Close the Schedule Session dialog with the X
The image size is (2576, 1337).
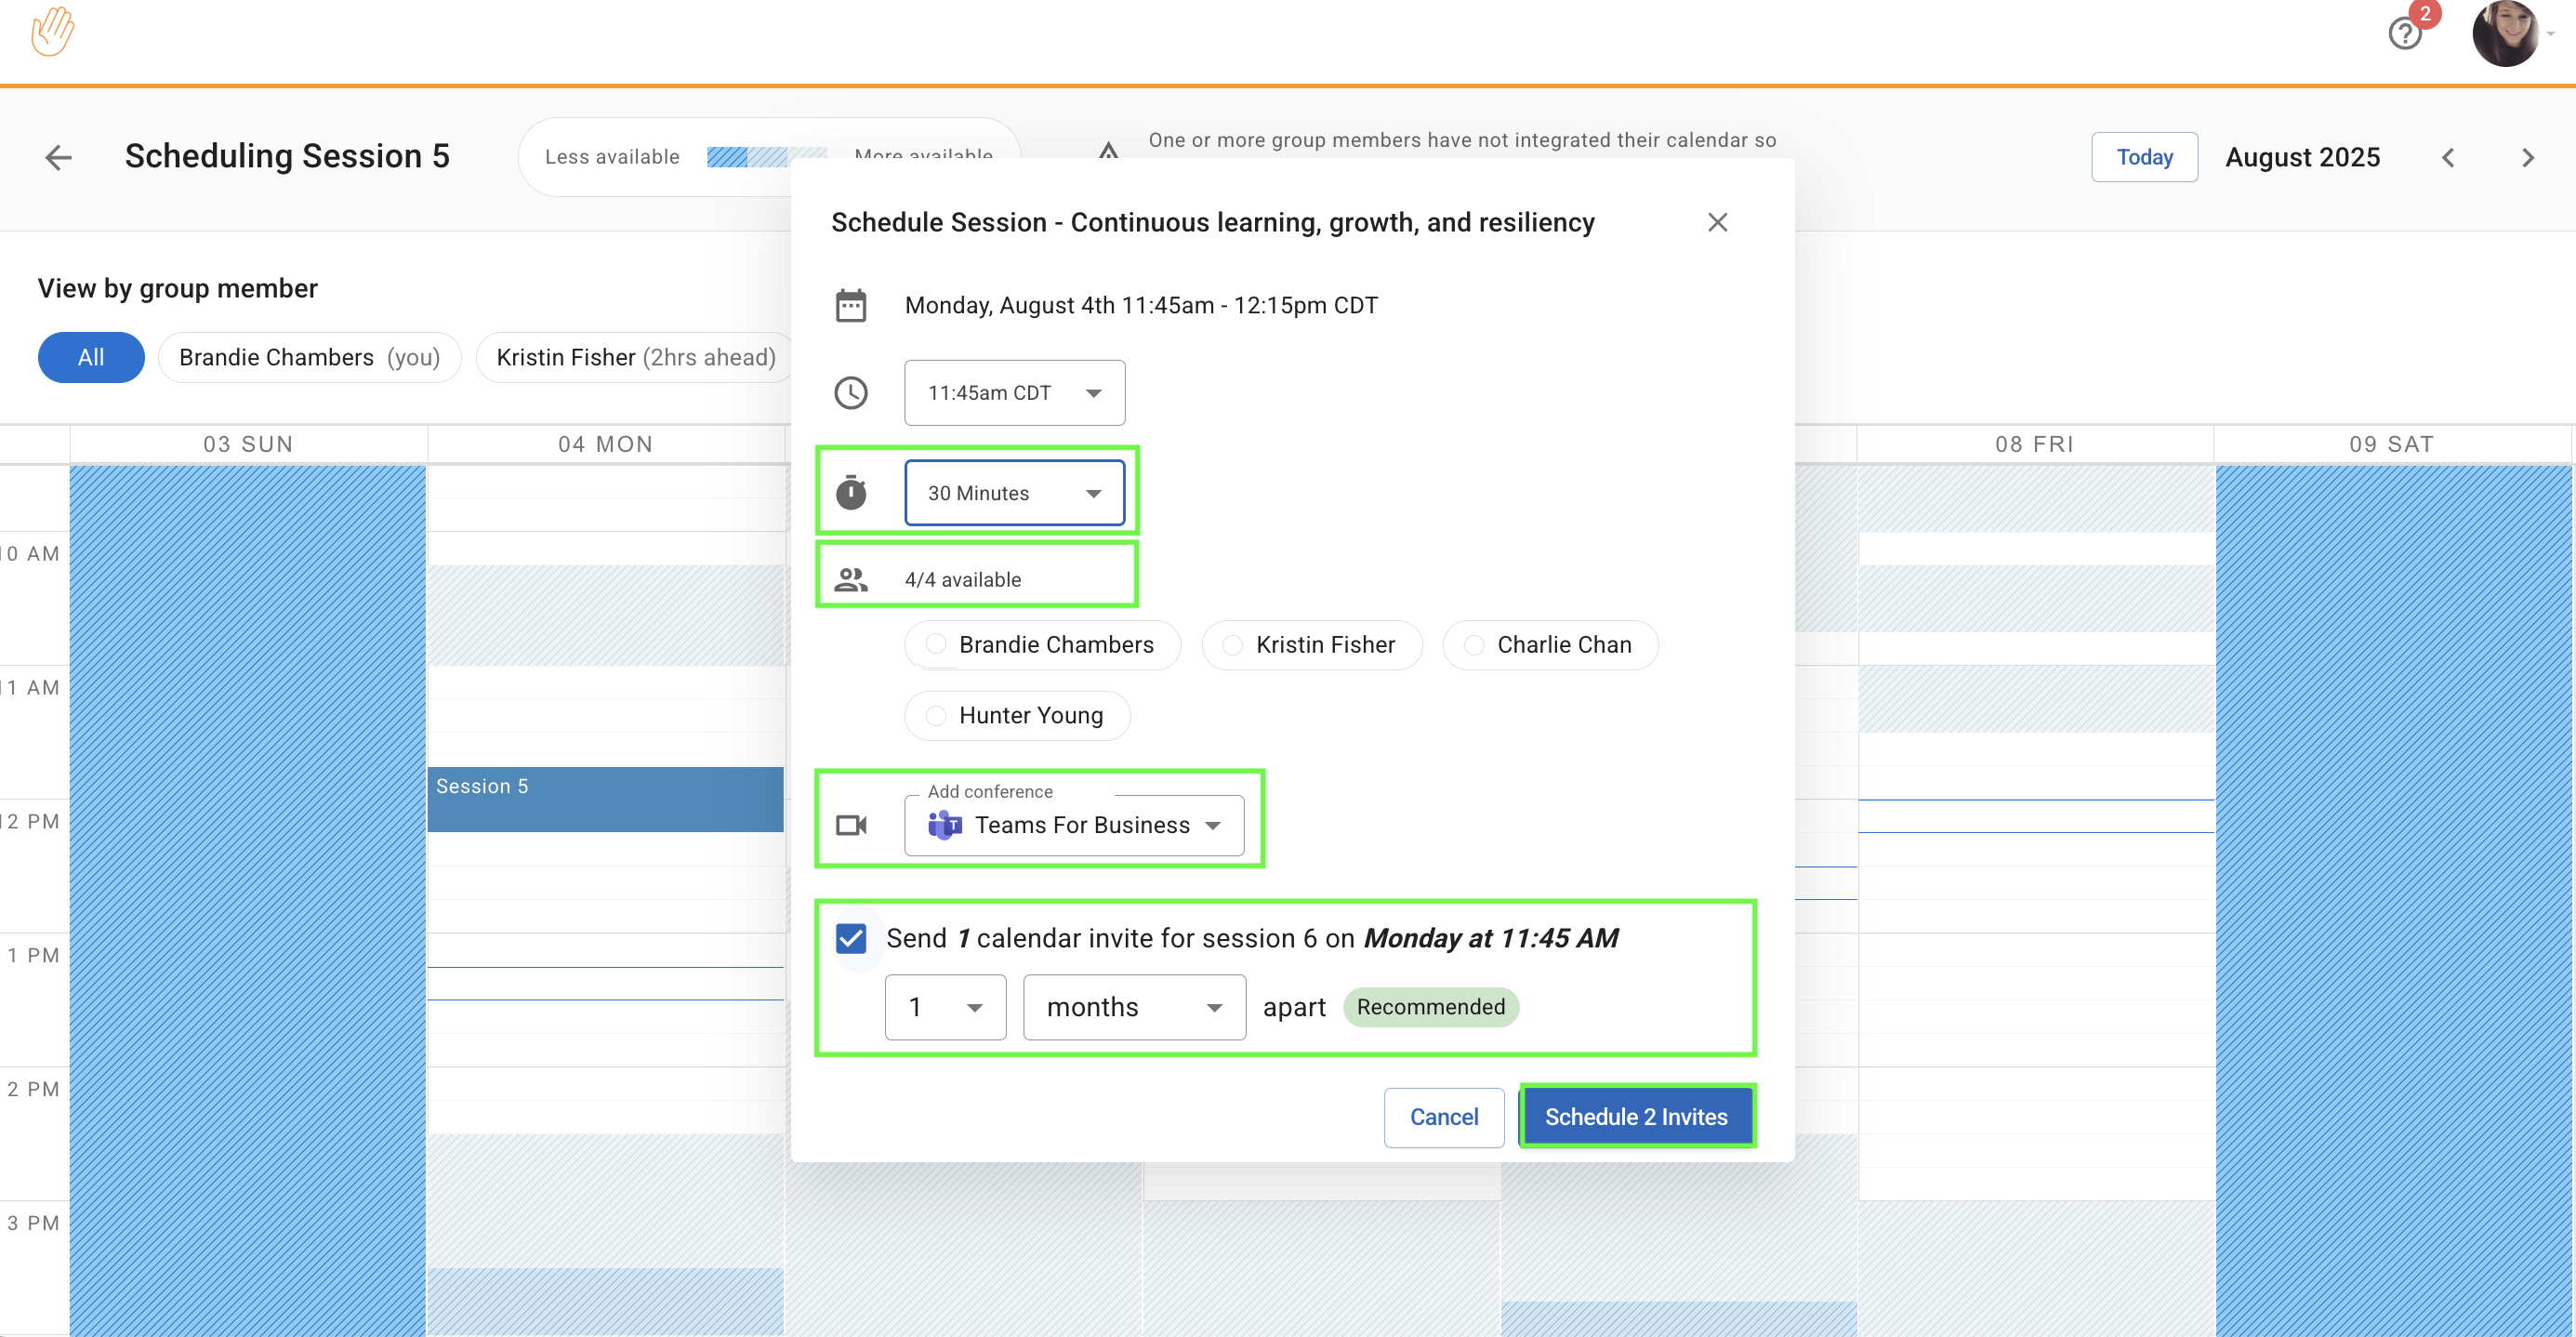[1717, 222]
